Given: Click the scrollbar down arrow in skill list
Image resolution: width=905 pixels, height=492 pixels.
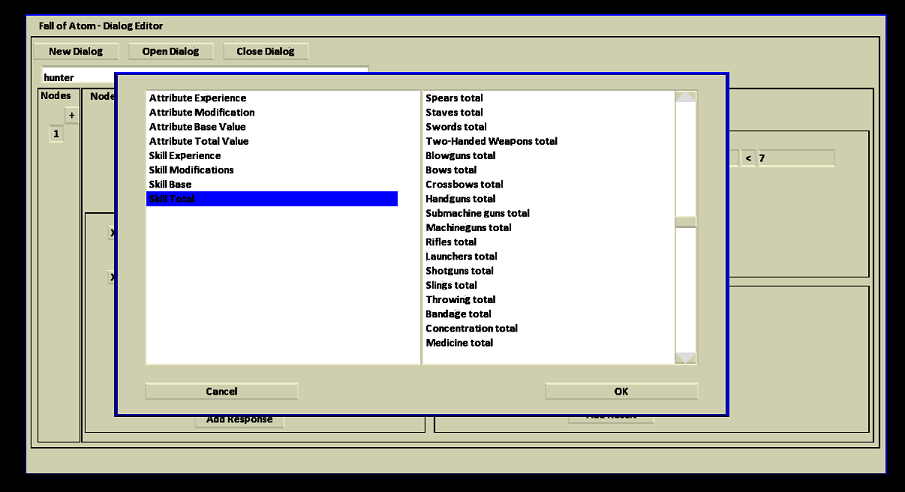Looking at the screenshot, I should (x=686, y=358).
